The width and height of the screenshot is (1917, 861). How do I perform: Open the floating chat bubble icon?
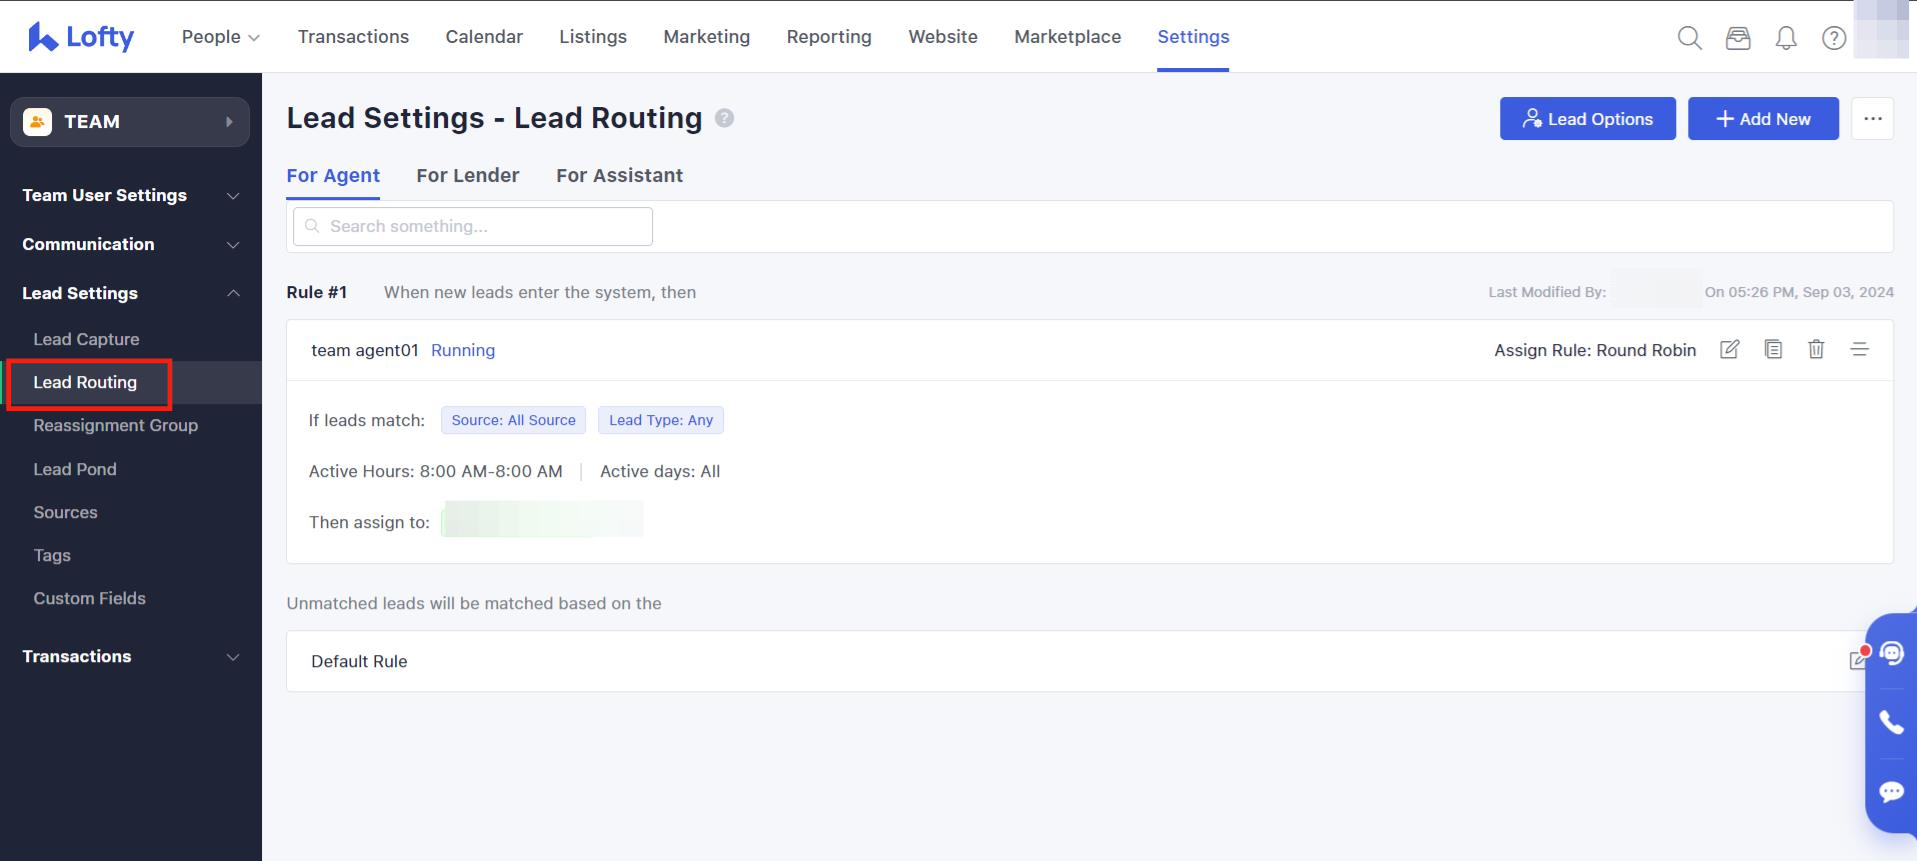tap(1891, 792)
